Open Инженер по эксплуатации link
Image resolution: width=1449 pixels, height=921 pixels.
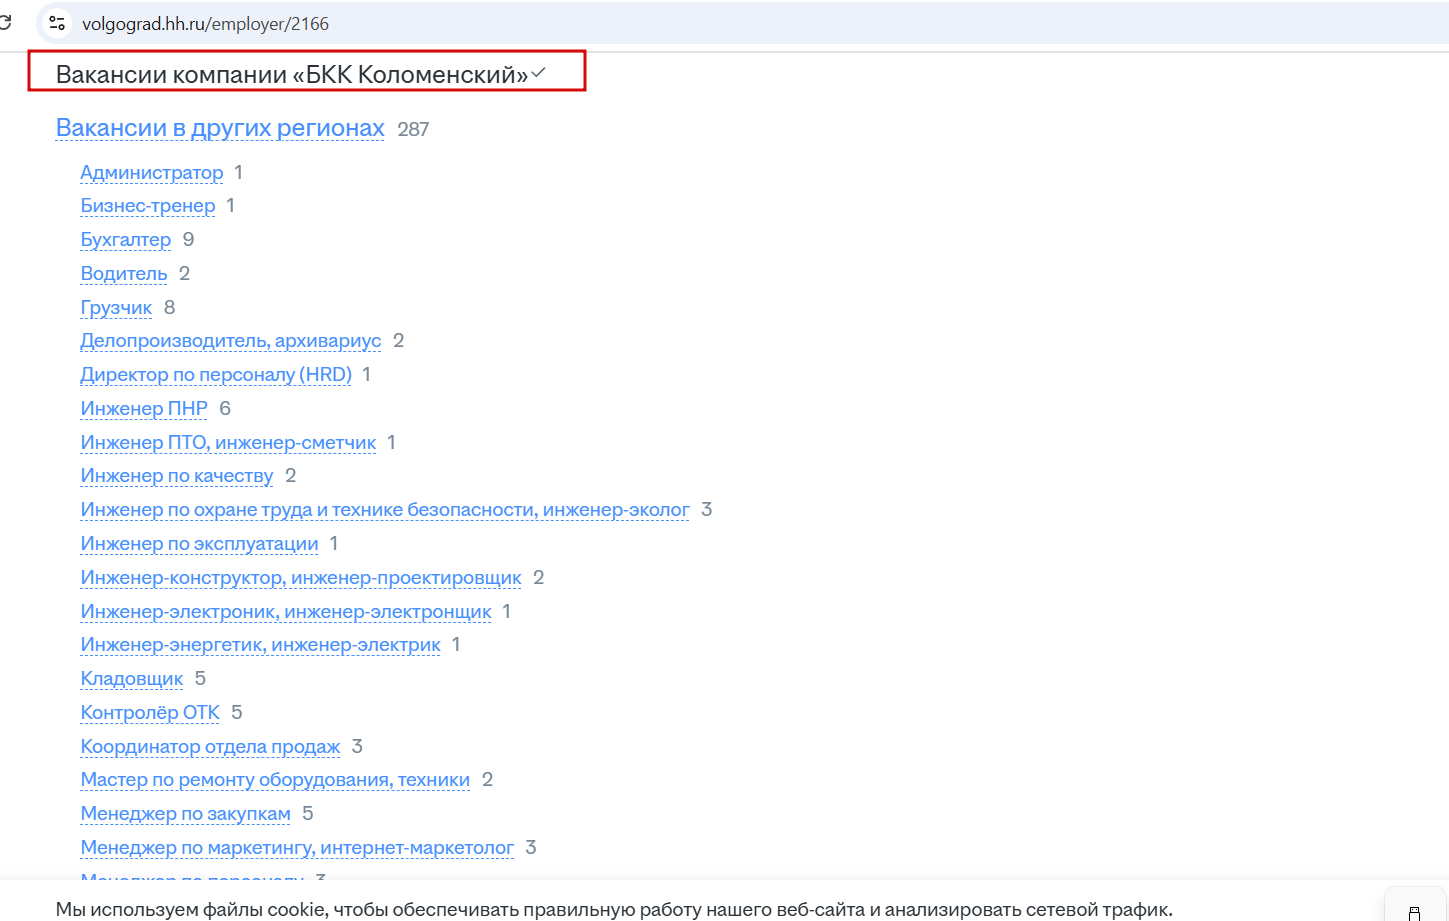[x=199, y=544]
